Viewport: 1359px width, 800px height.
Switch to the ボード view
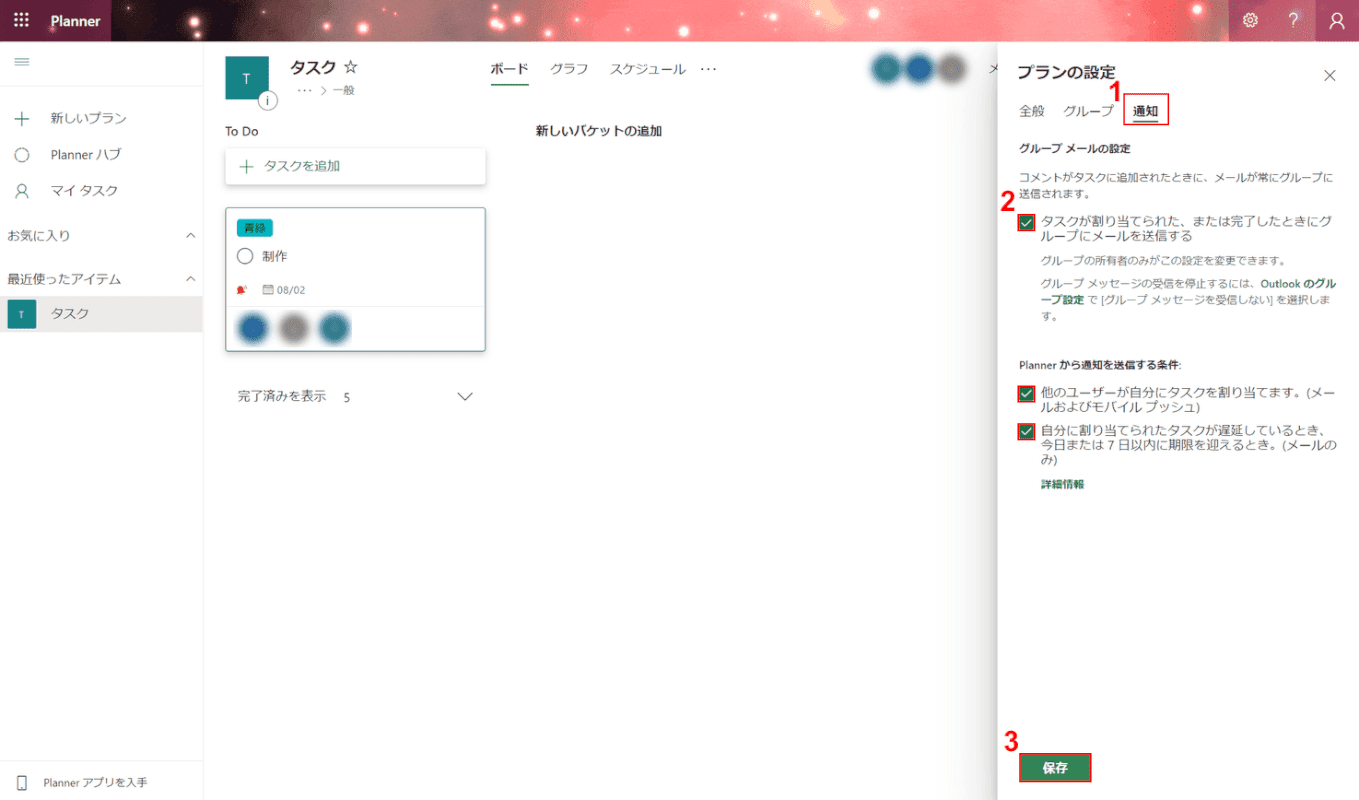[509, 69]
